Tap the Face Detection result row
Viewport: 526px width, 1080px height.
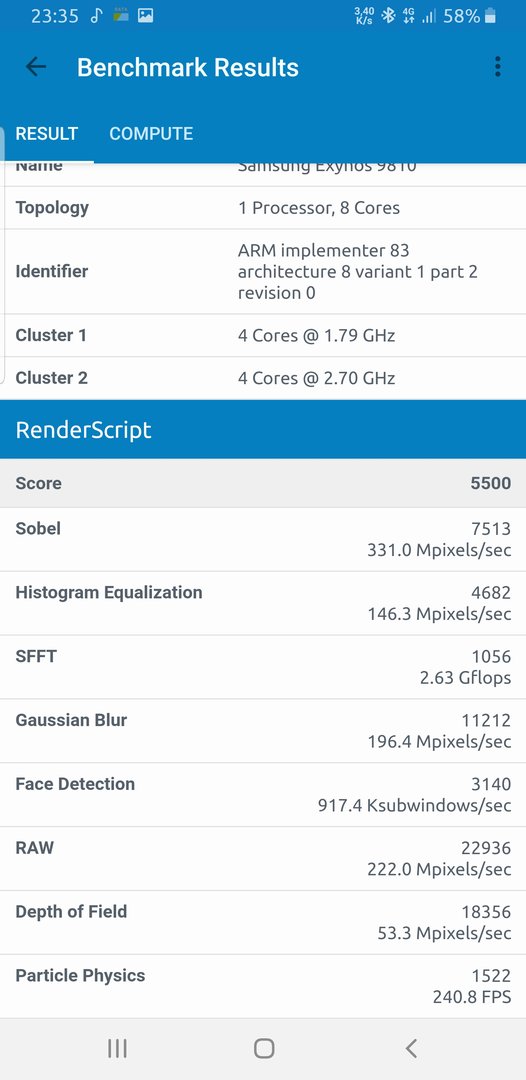tap(263, 795)
